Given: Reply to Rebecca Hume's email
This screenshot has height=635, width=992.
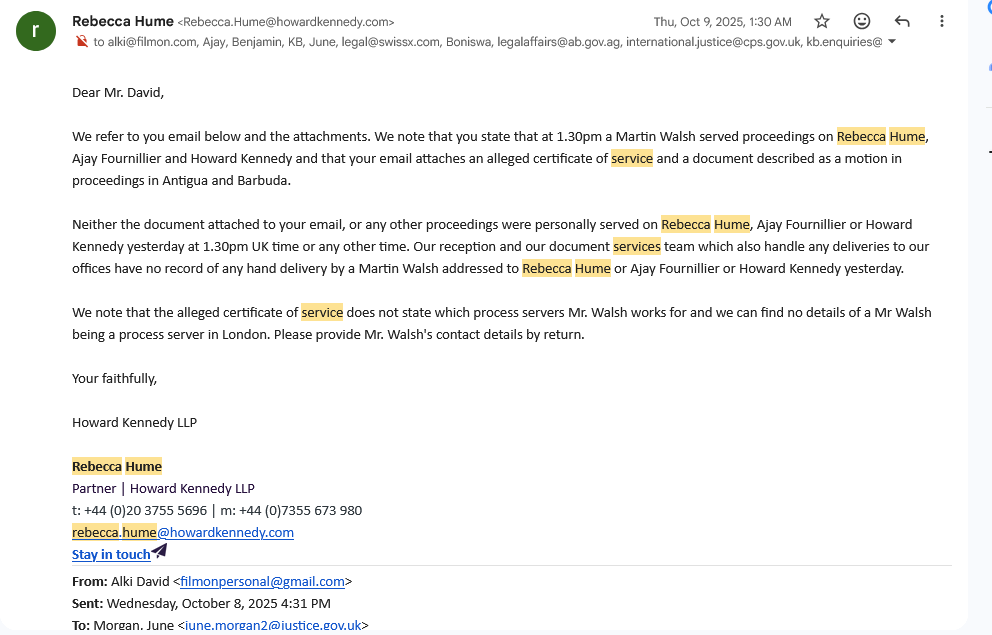Looking at the screenshot, I should tap(902, 21).
